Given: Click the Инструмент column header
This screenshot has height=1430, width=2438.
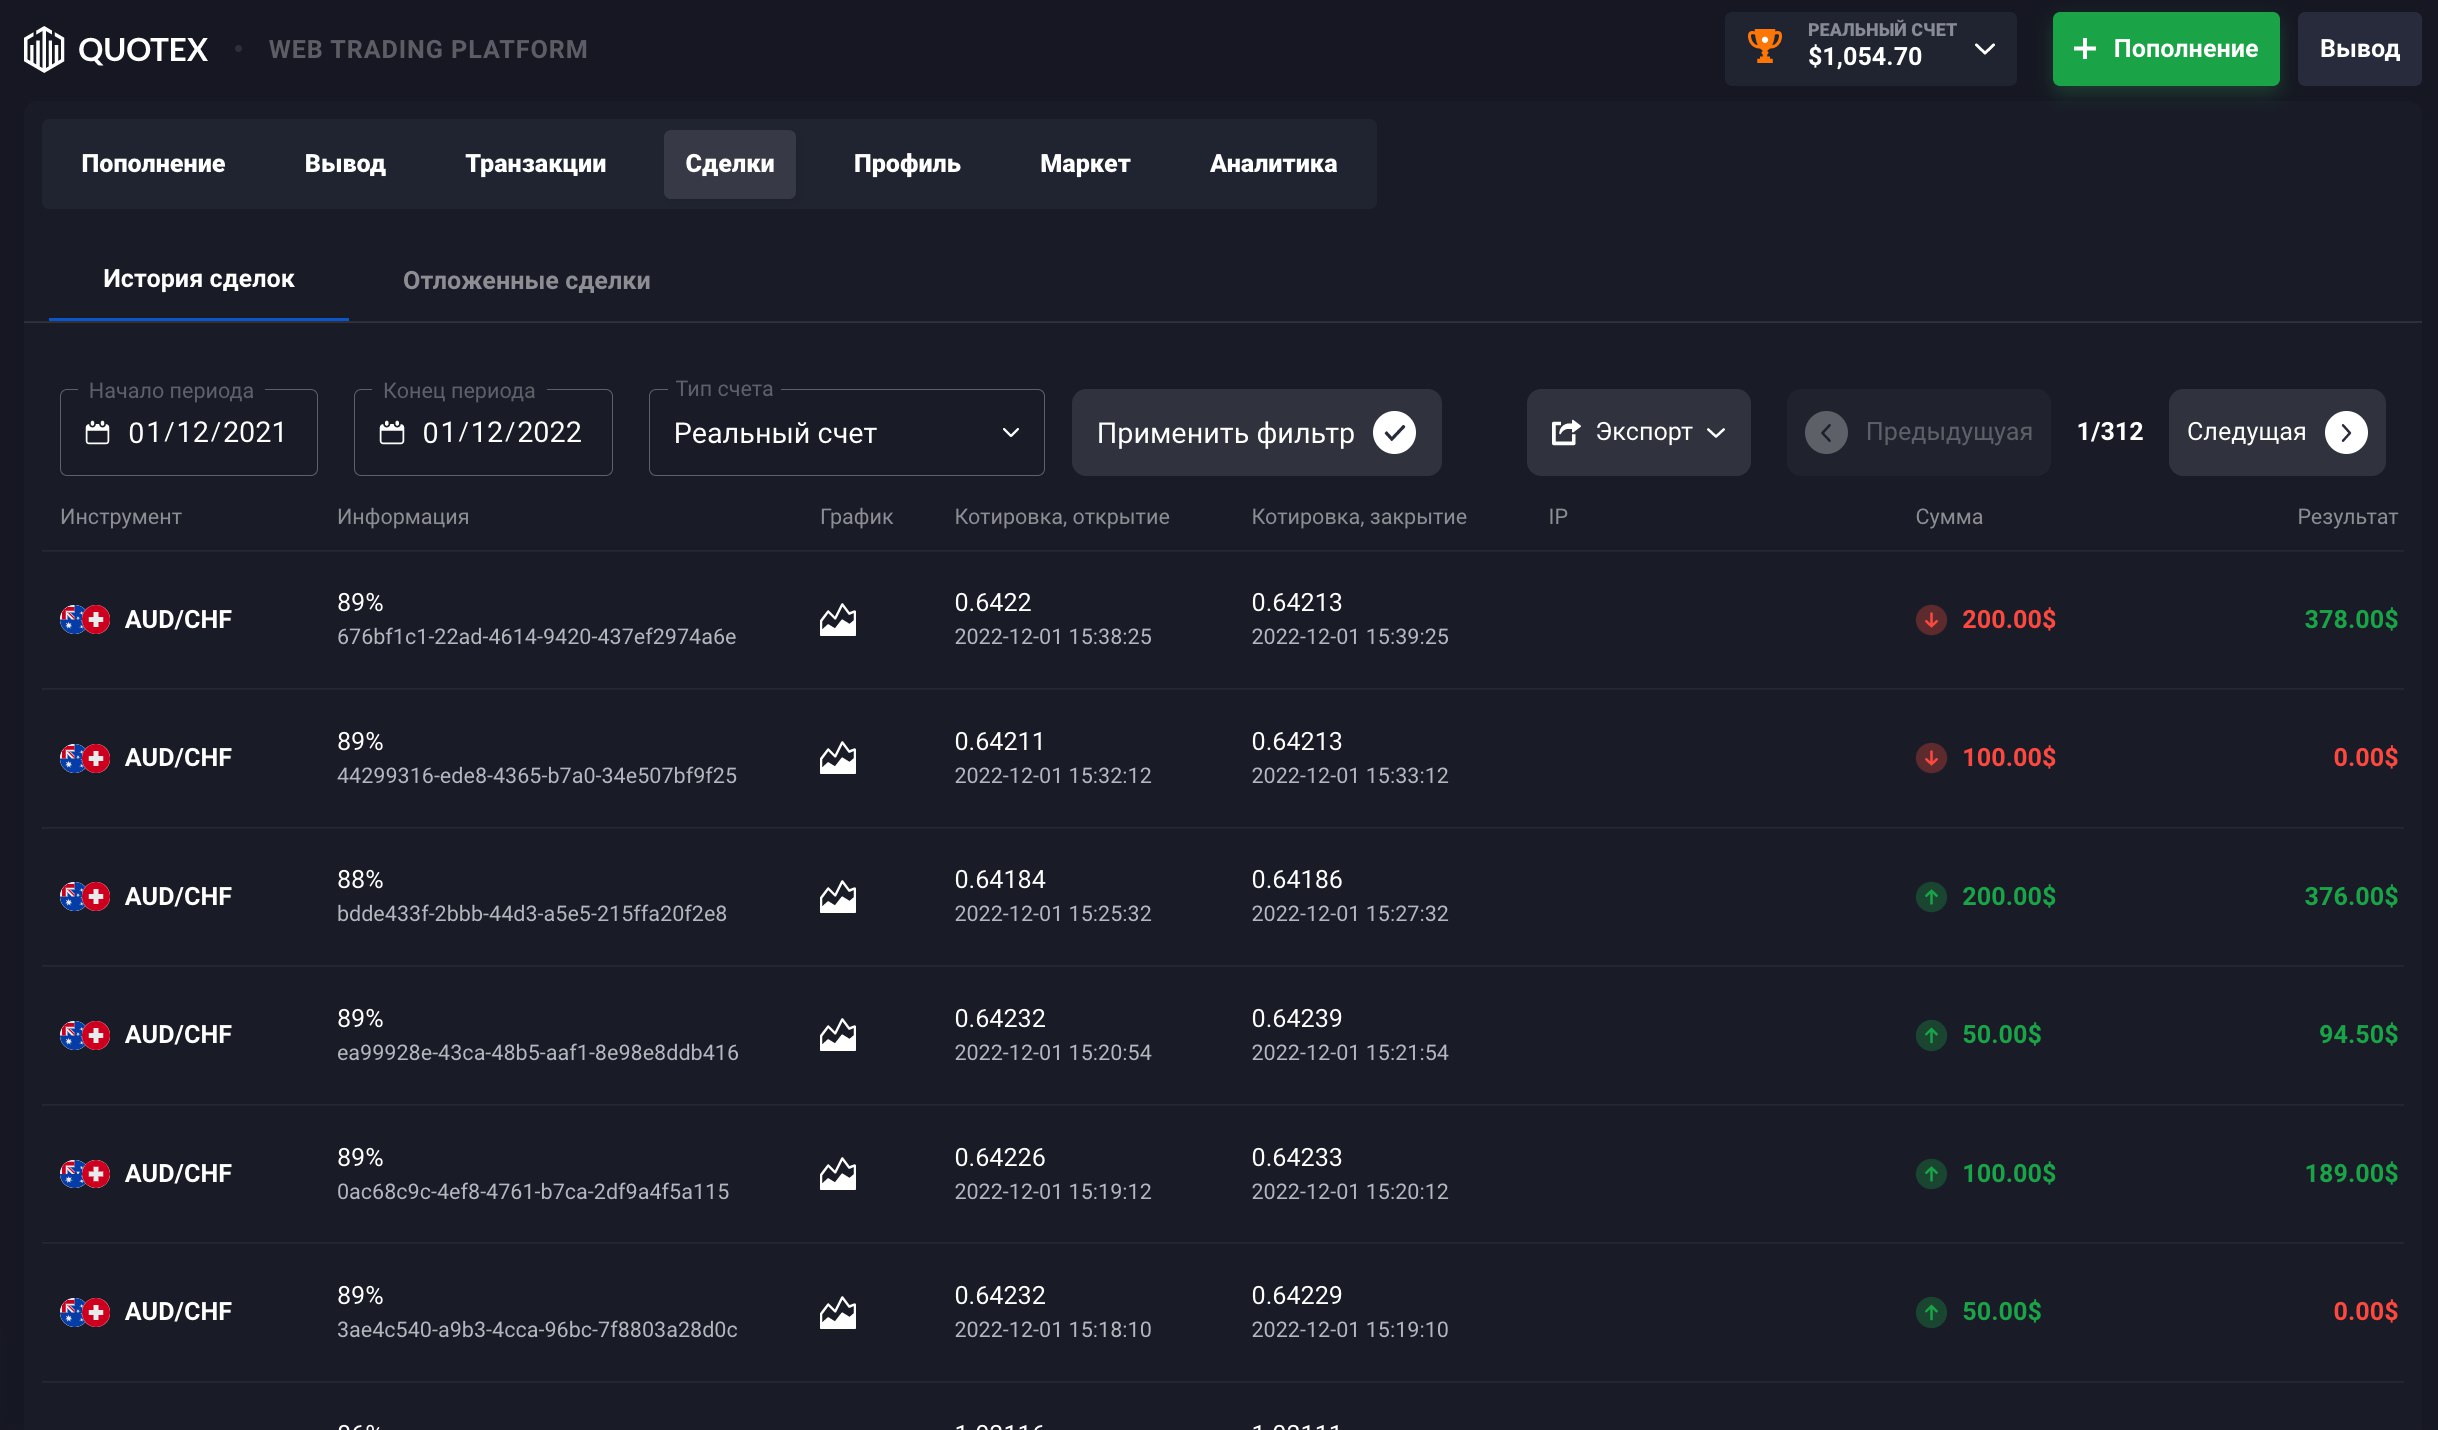Looking at the screenshot, I should 121,517.
